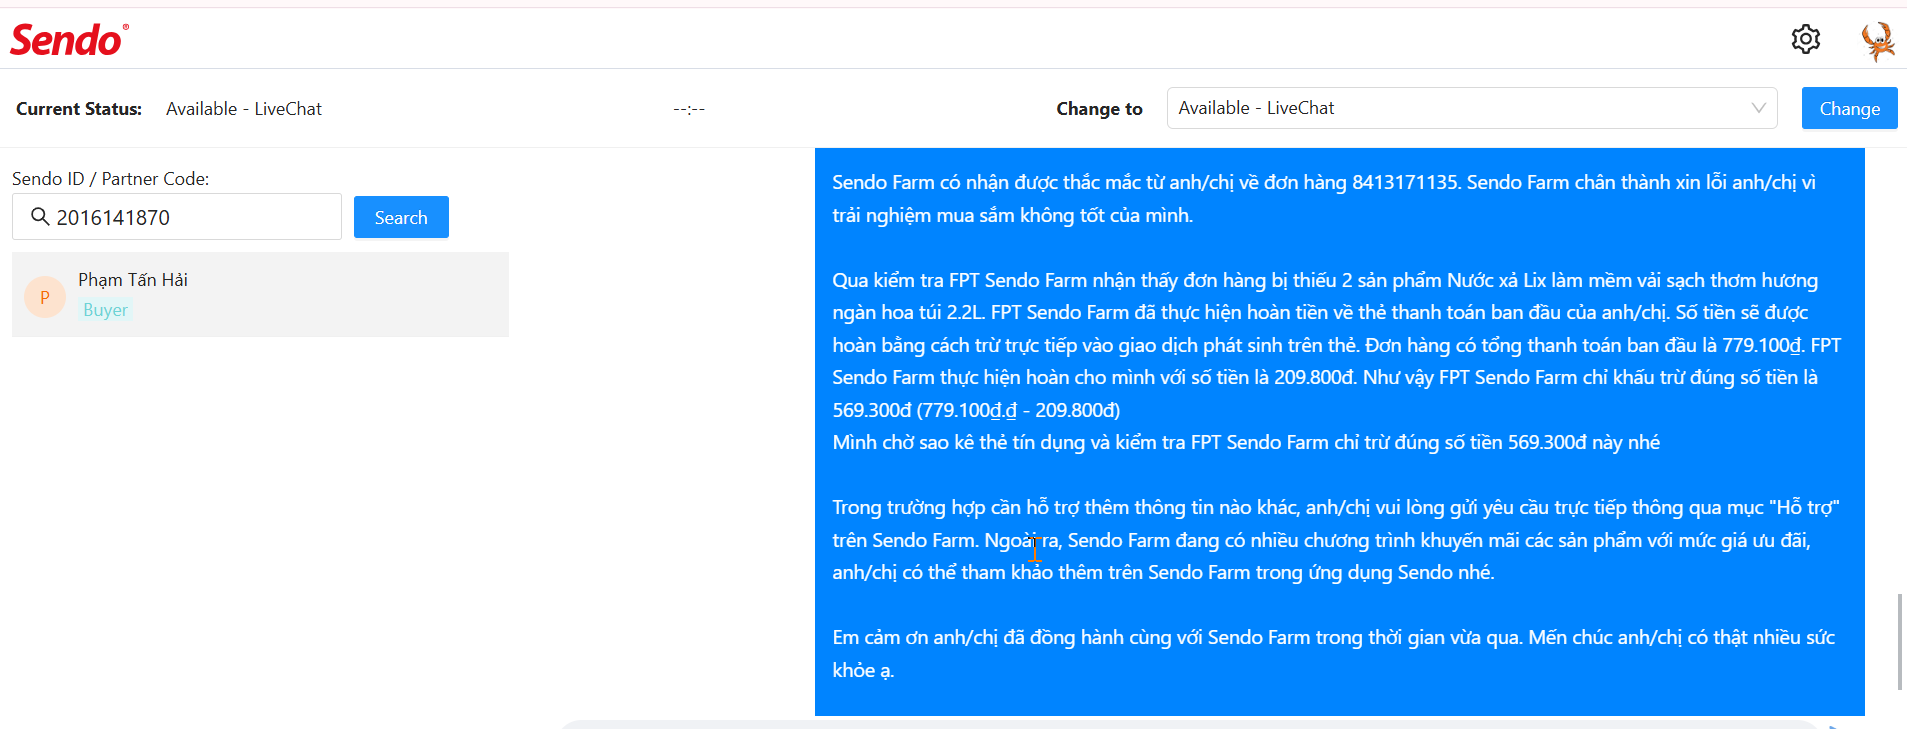The width and height of the screenshot is (1907, 729).
Task: Click the crab avatar profile icon
Action: (1877, 41)
